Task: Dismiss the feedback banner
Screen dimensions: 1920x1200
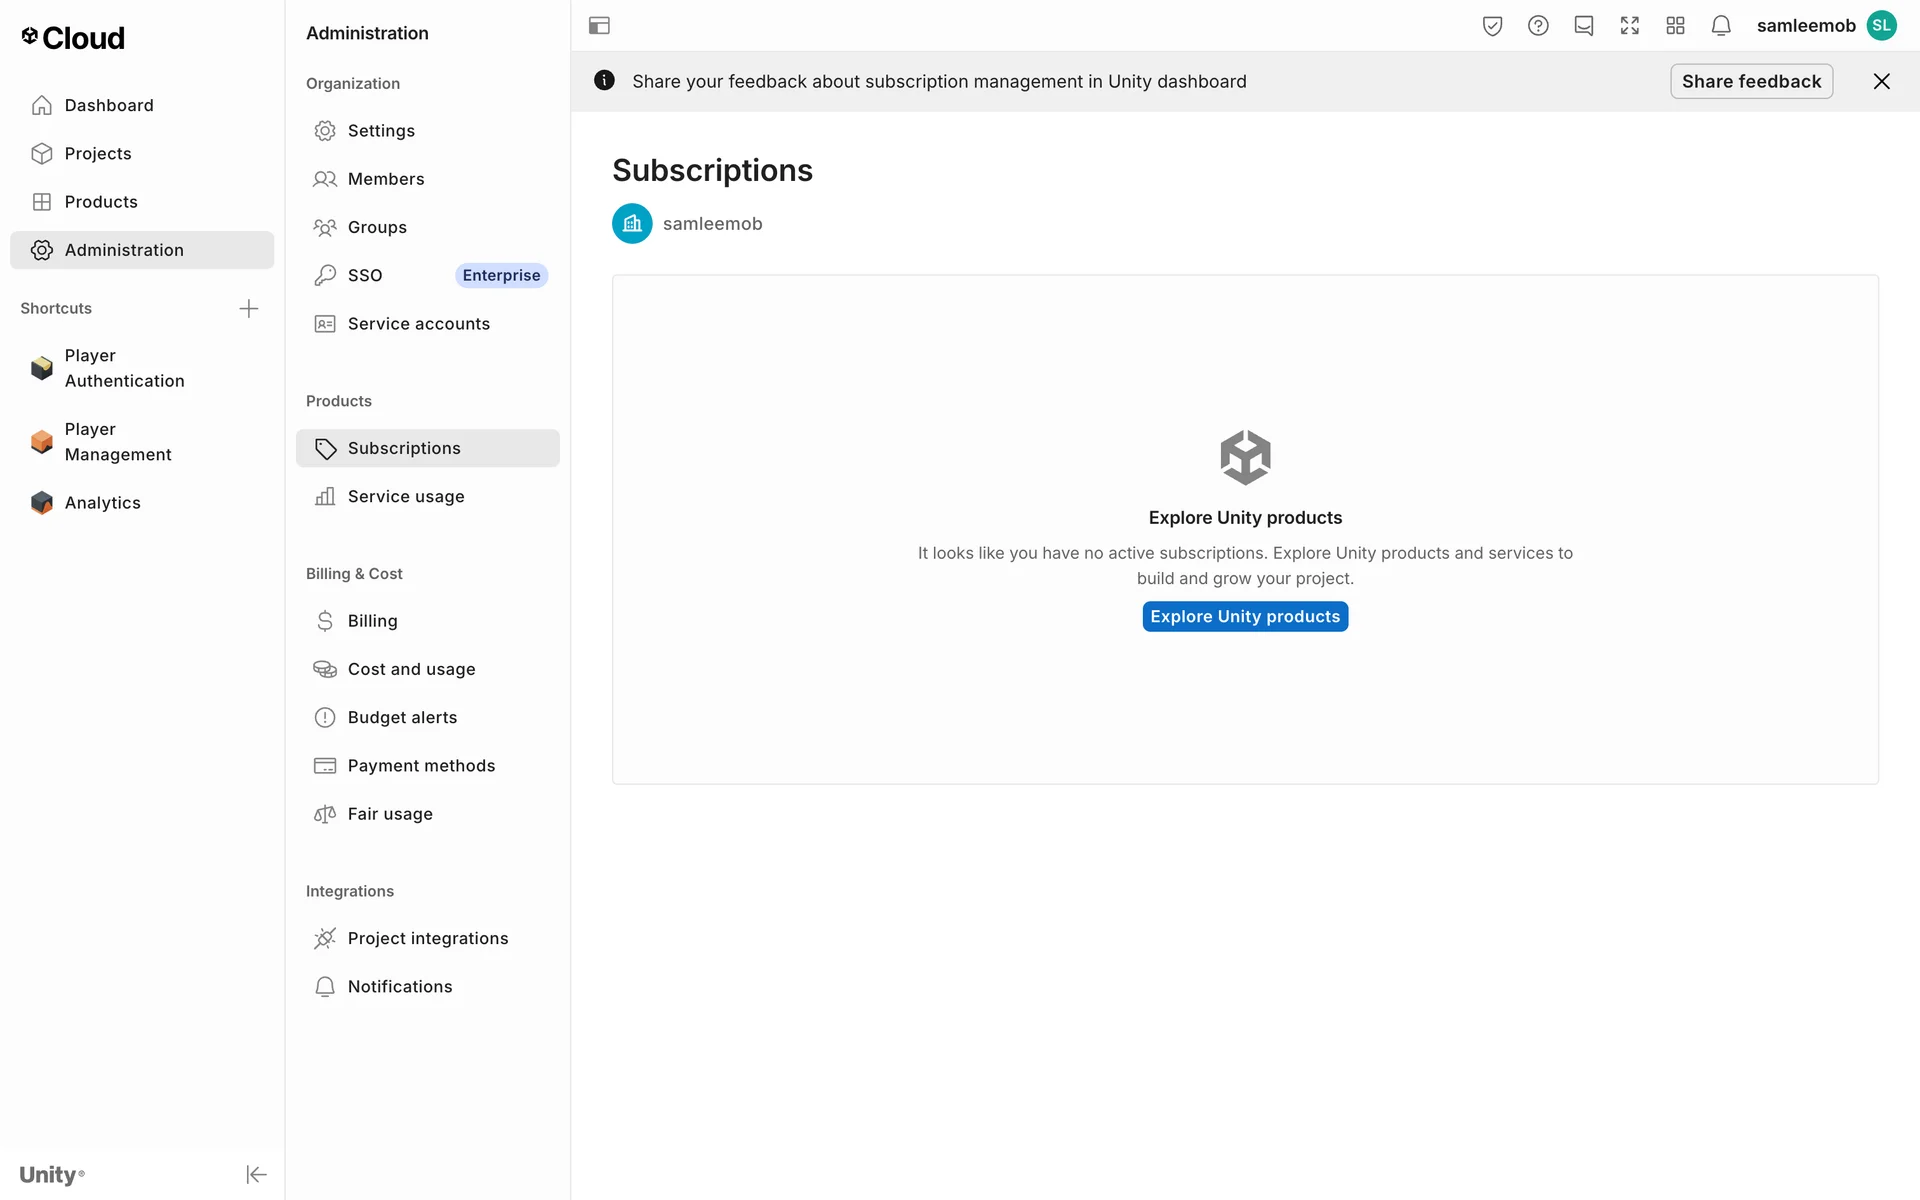Action: 1881,81
